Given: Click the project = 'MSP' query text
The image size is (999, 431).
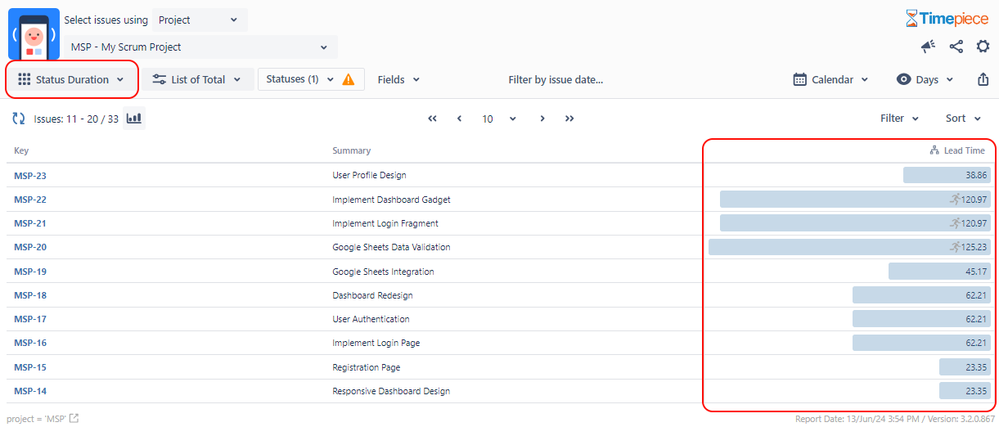Looking at the screenshot, I should pos(36,419).
